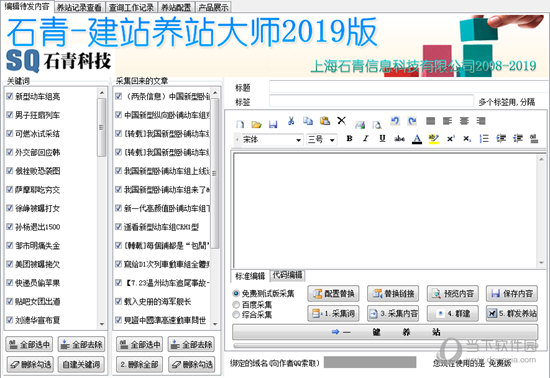The width and height of the screenshot is (550, 378).
Task: Pick the yellow highlight color
Action: tap(434, 139)
